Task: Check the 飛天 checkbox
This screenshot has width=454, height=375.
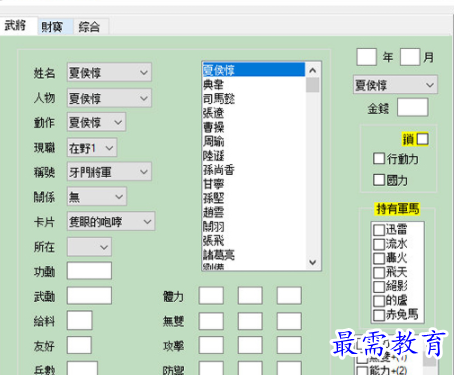Action: coord(379,272)
